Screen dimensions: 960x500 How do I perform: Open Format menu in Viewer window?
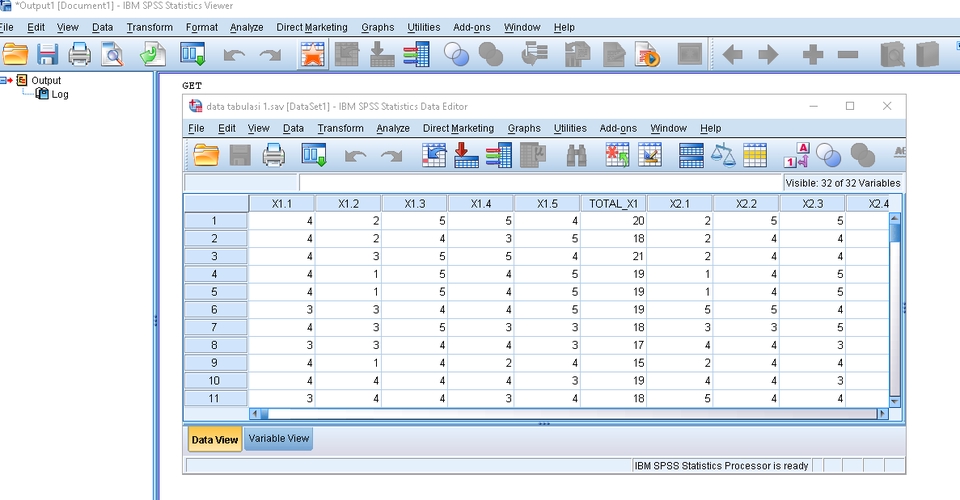point(201,27)
